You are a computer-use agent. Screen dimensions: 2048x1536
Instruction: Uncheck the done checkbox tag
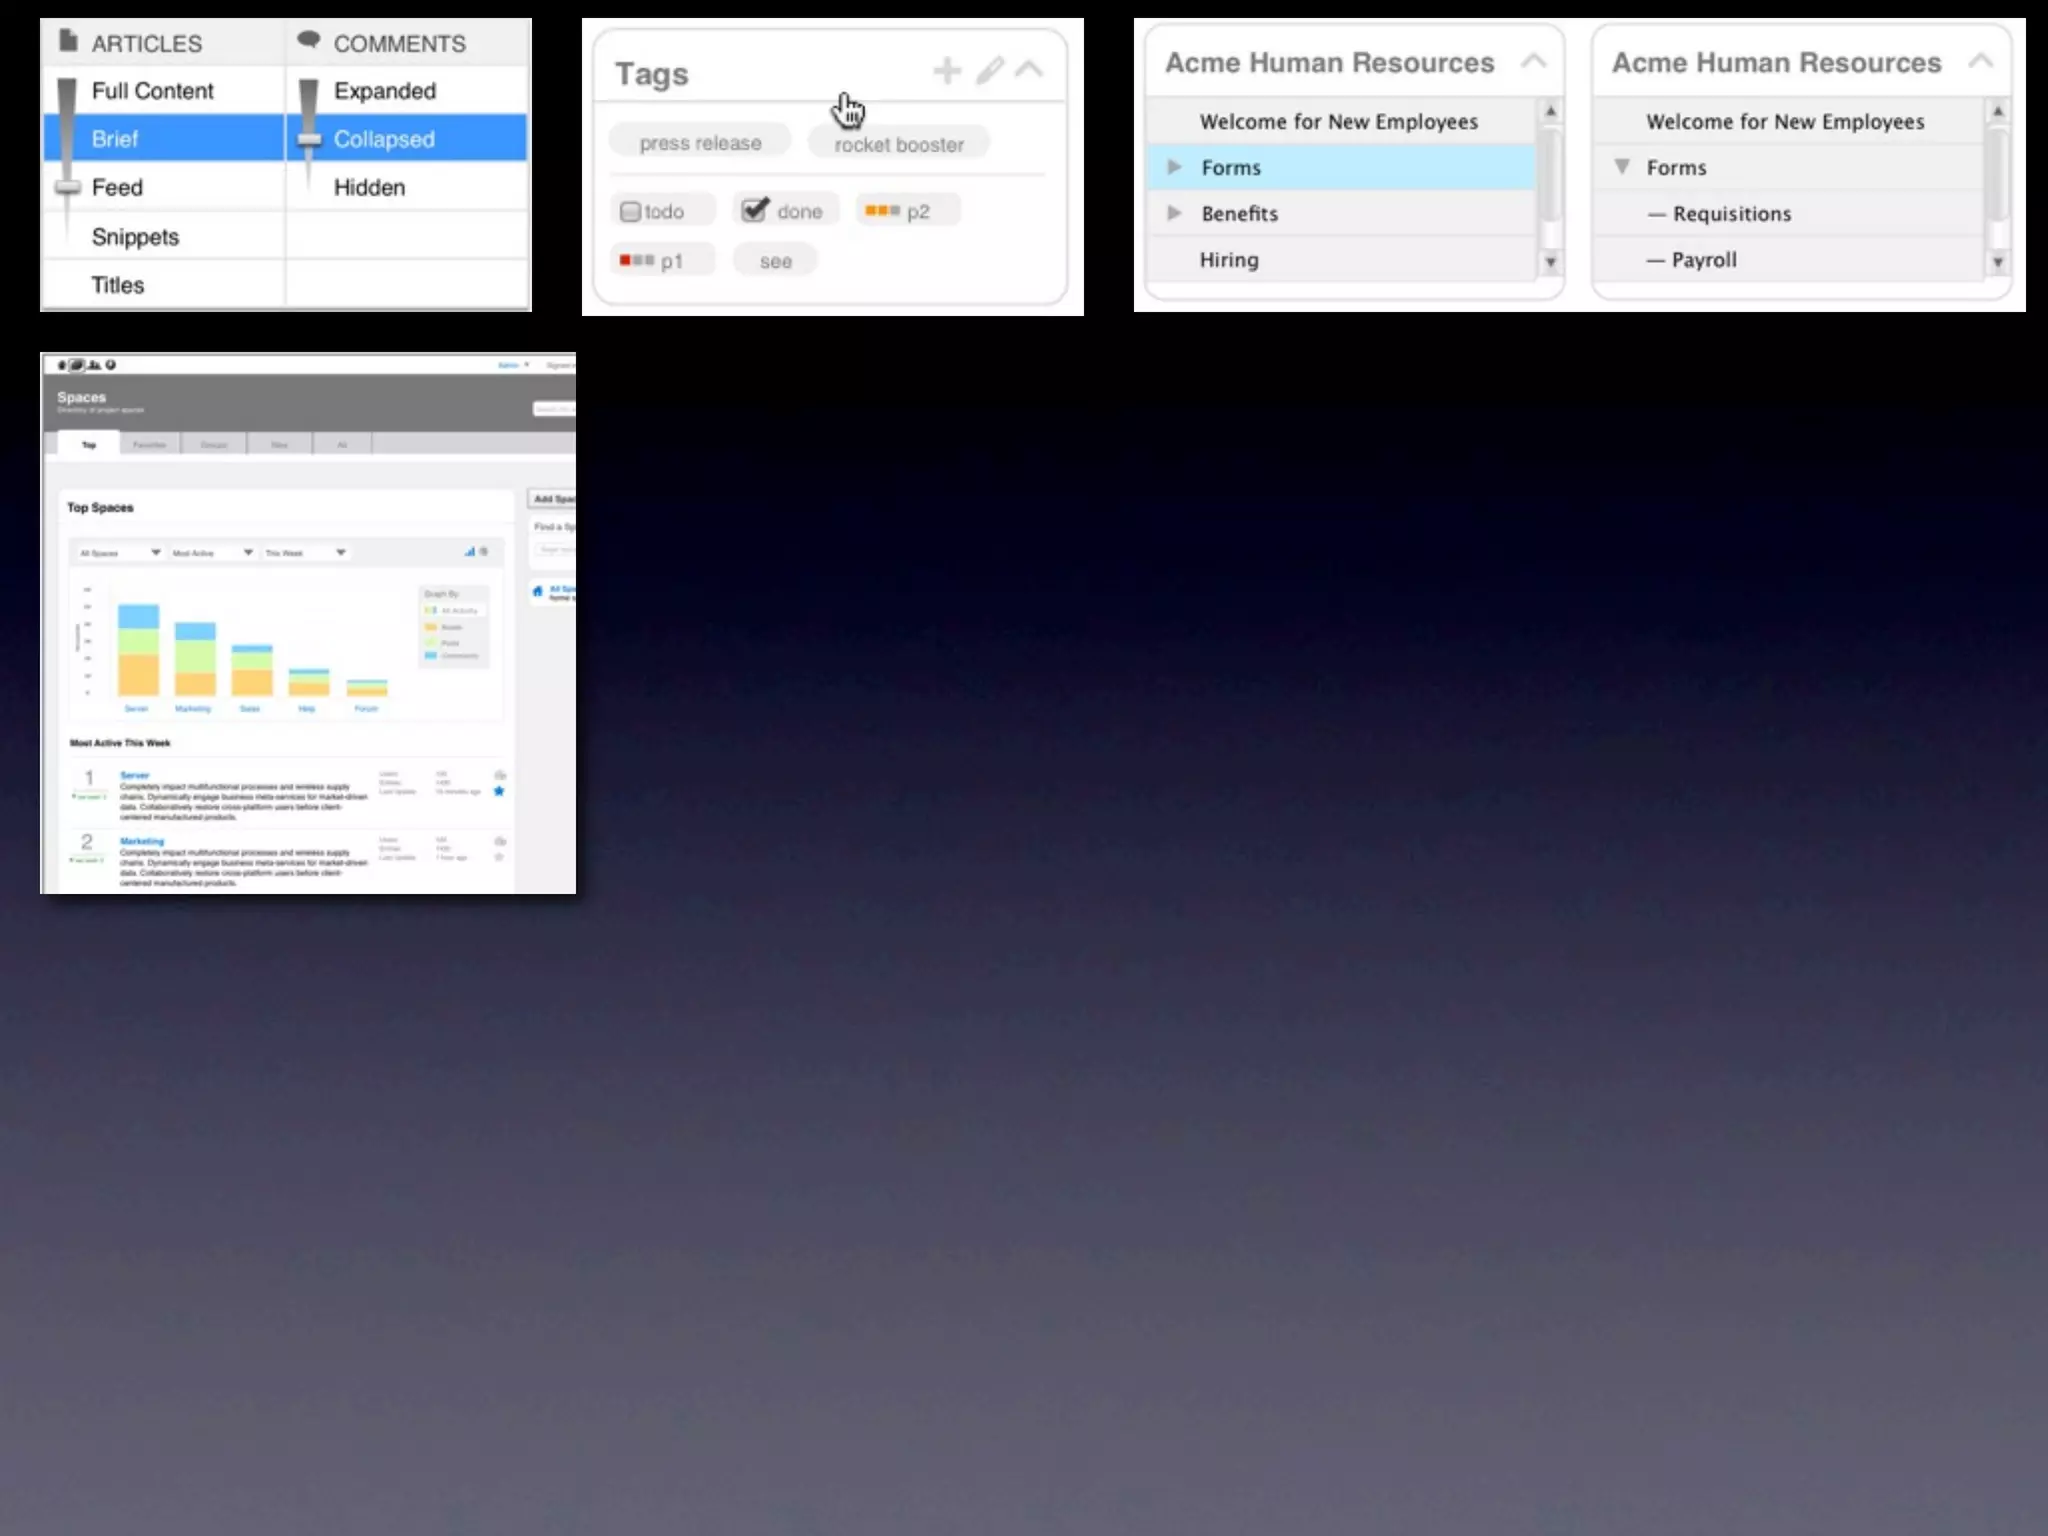(x=755, y=210)
